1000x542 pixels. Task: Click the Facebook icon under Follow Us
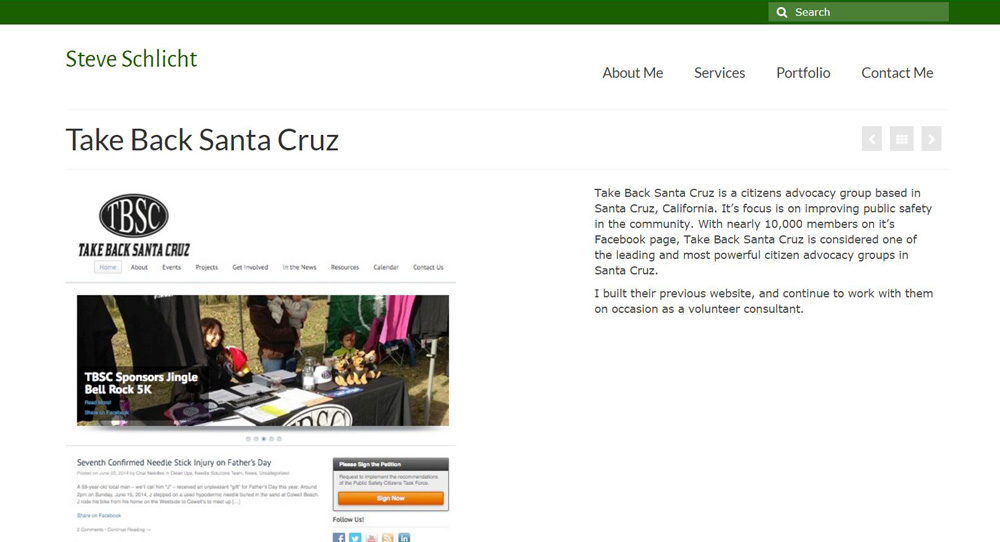(x=339, y=538)
